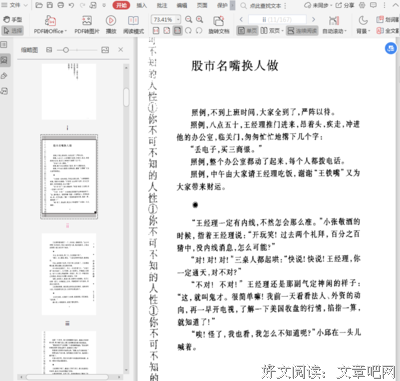Open the 页面 tab
The image size is (400, 381).
(202, 5)
